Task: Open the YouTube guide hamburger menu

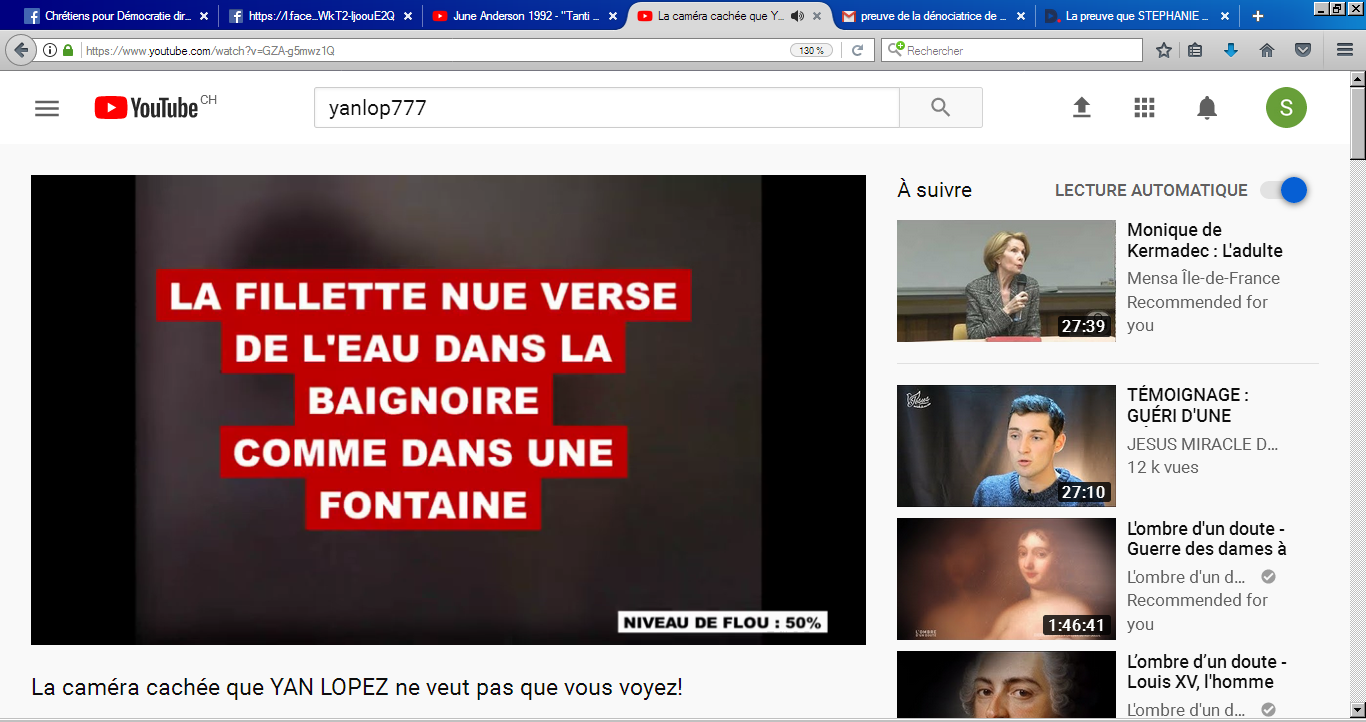Action: [x=47, y=108]
